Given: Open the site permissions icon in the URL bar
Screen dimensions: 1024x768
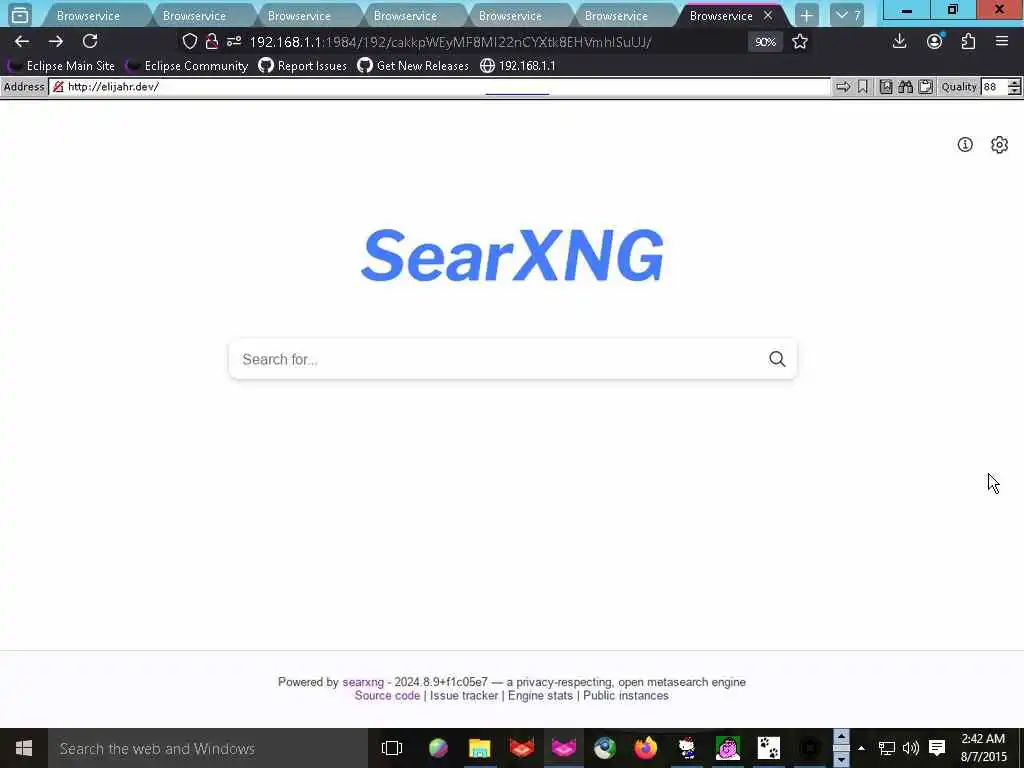Looking at the screenshot, I should 234,42.
